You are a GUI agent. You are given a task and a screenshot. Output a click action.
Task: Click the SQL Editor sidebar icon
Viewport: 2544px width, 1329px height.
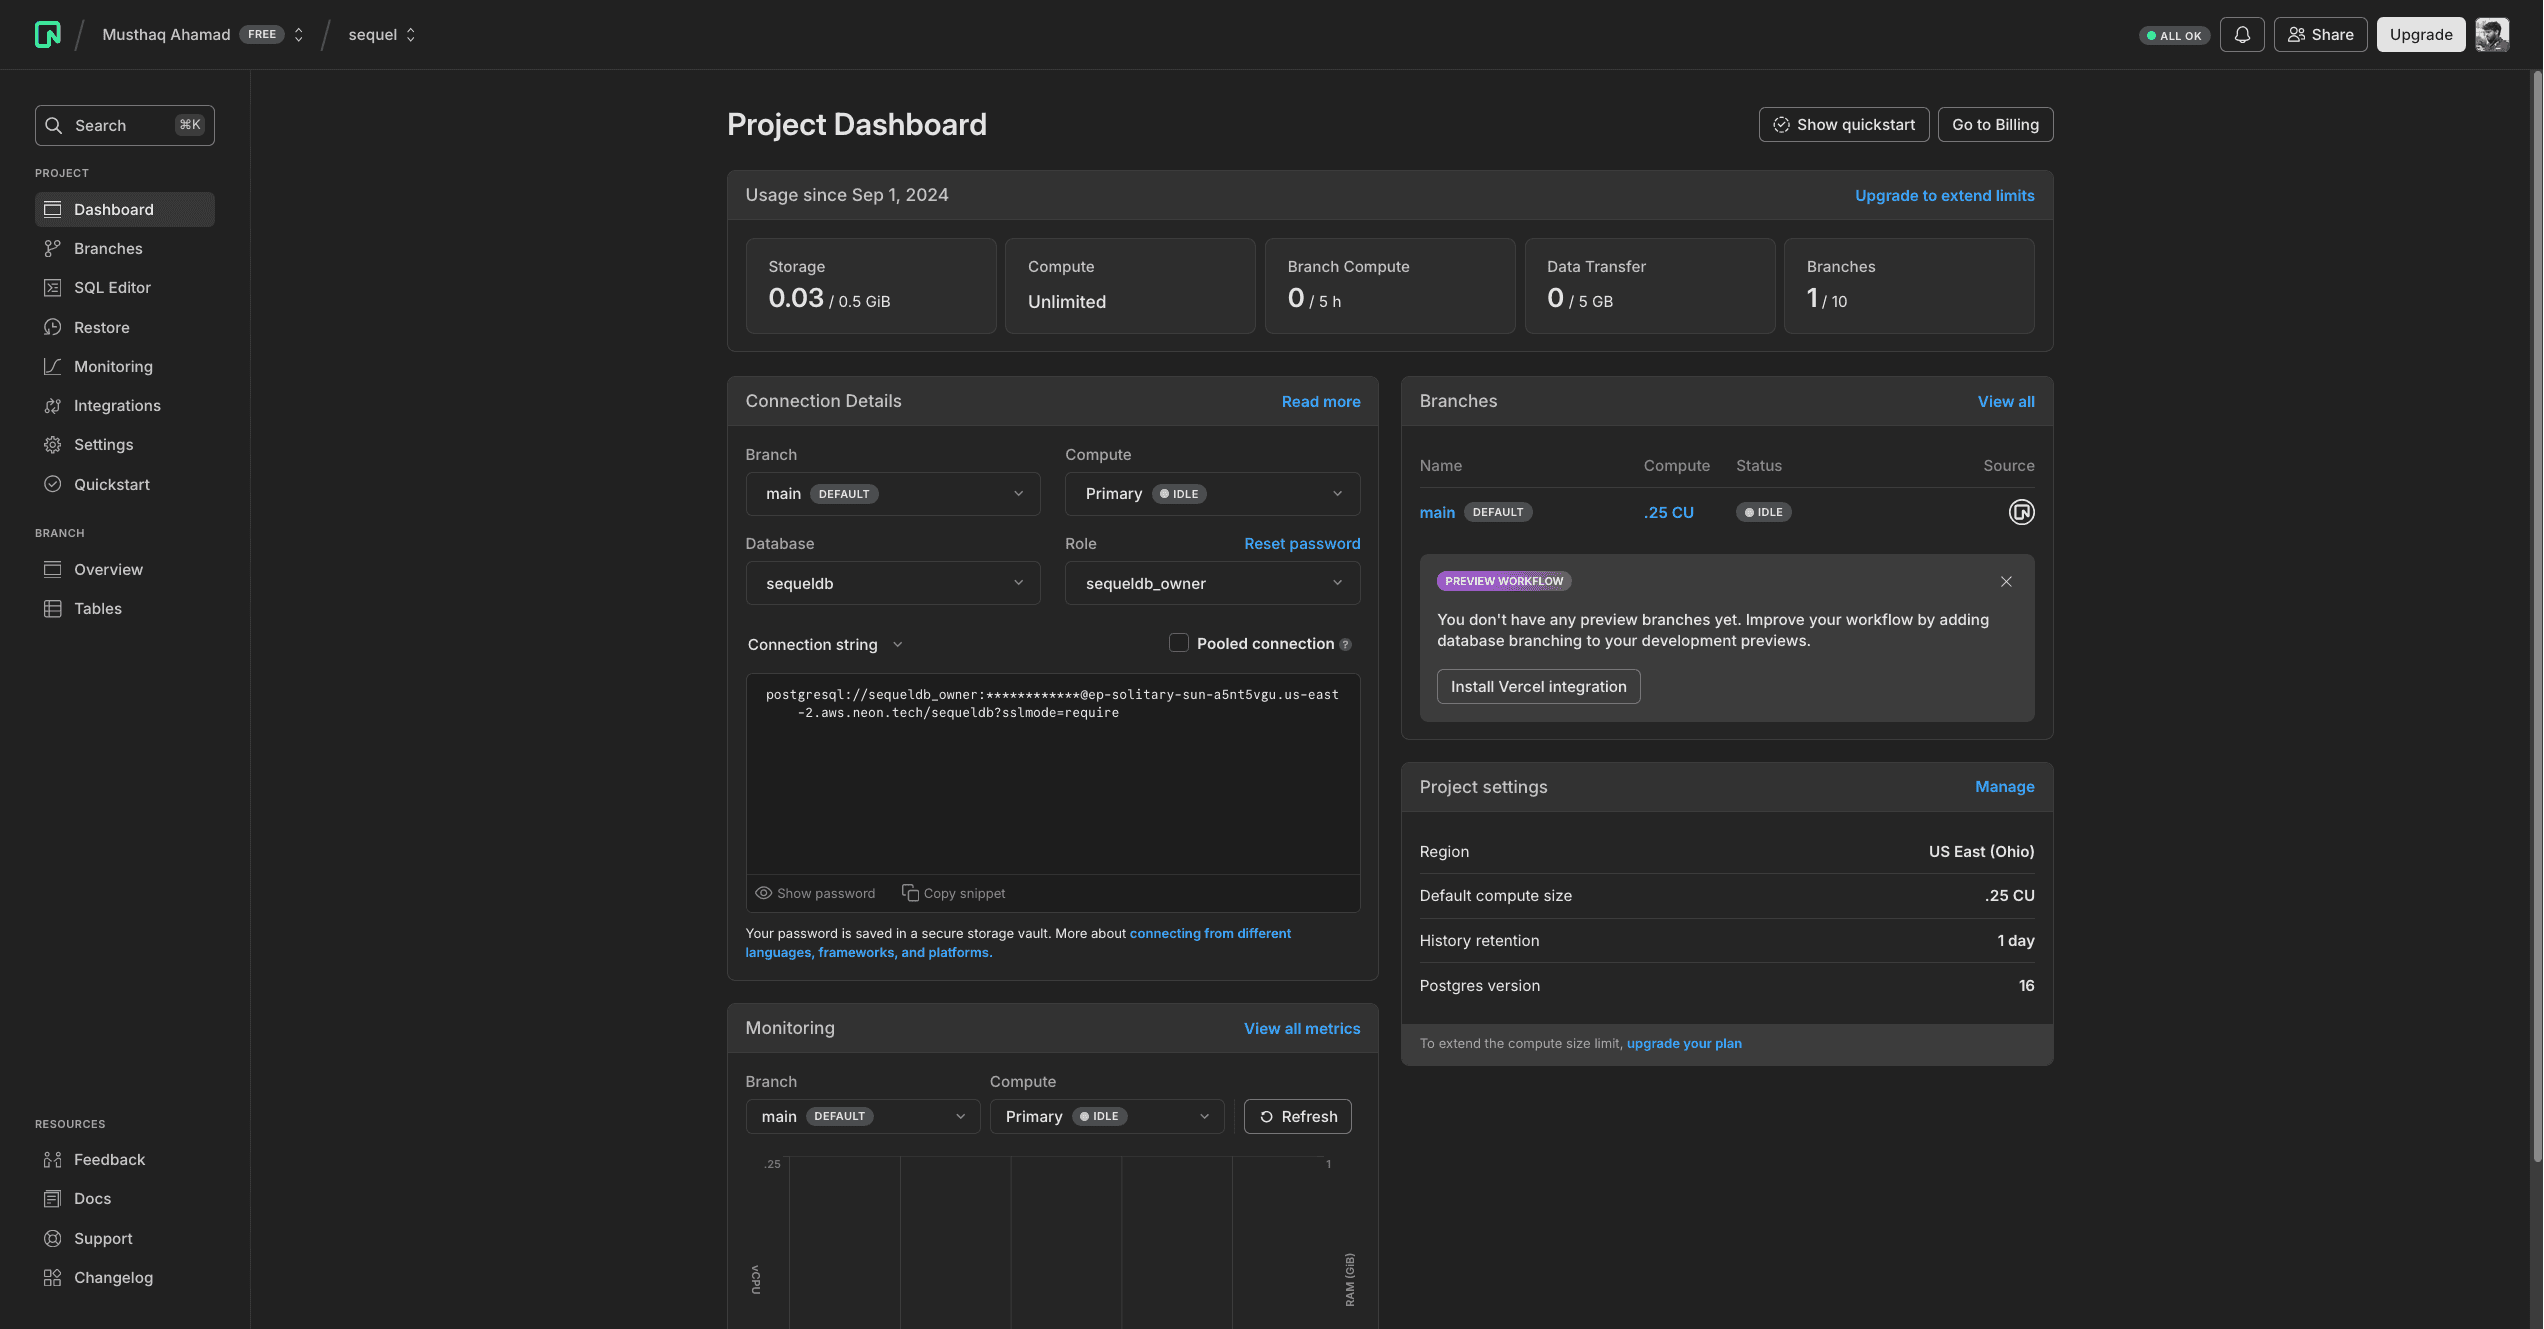coord(53,287)
